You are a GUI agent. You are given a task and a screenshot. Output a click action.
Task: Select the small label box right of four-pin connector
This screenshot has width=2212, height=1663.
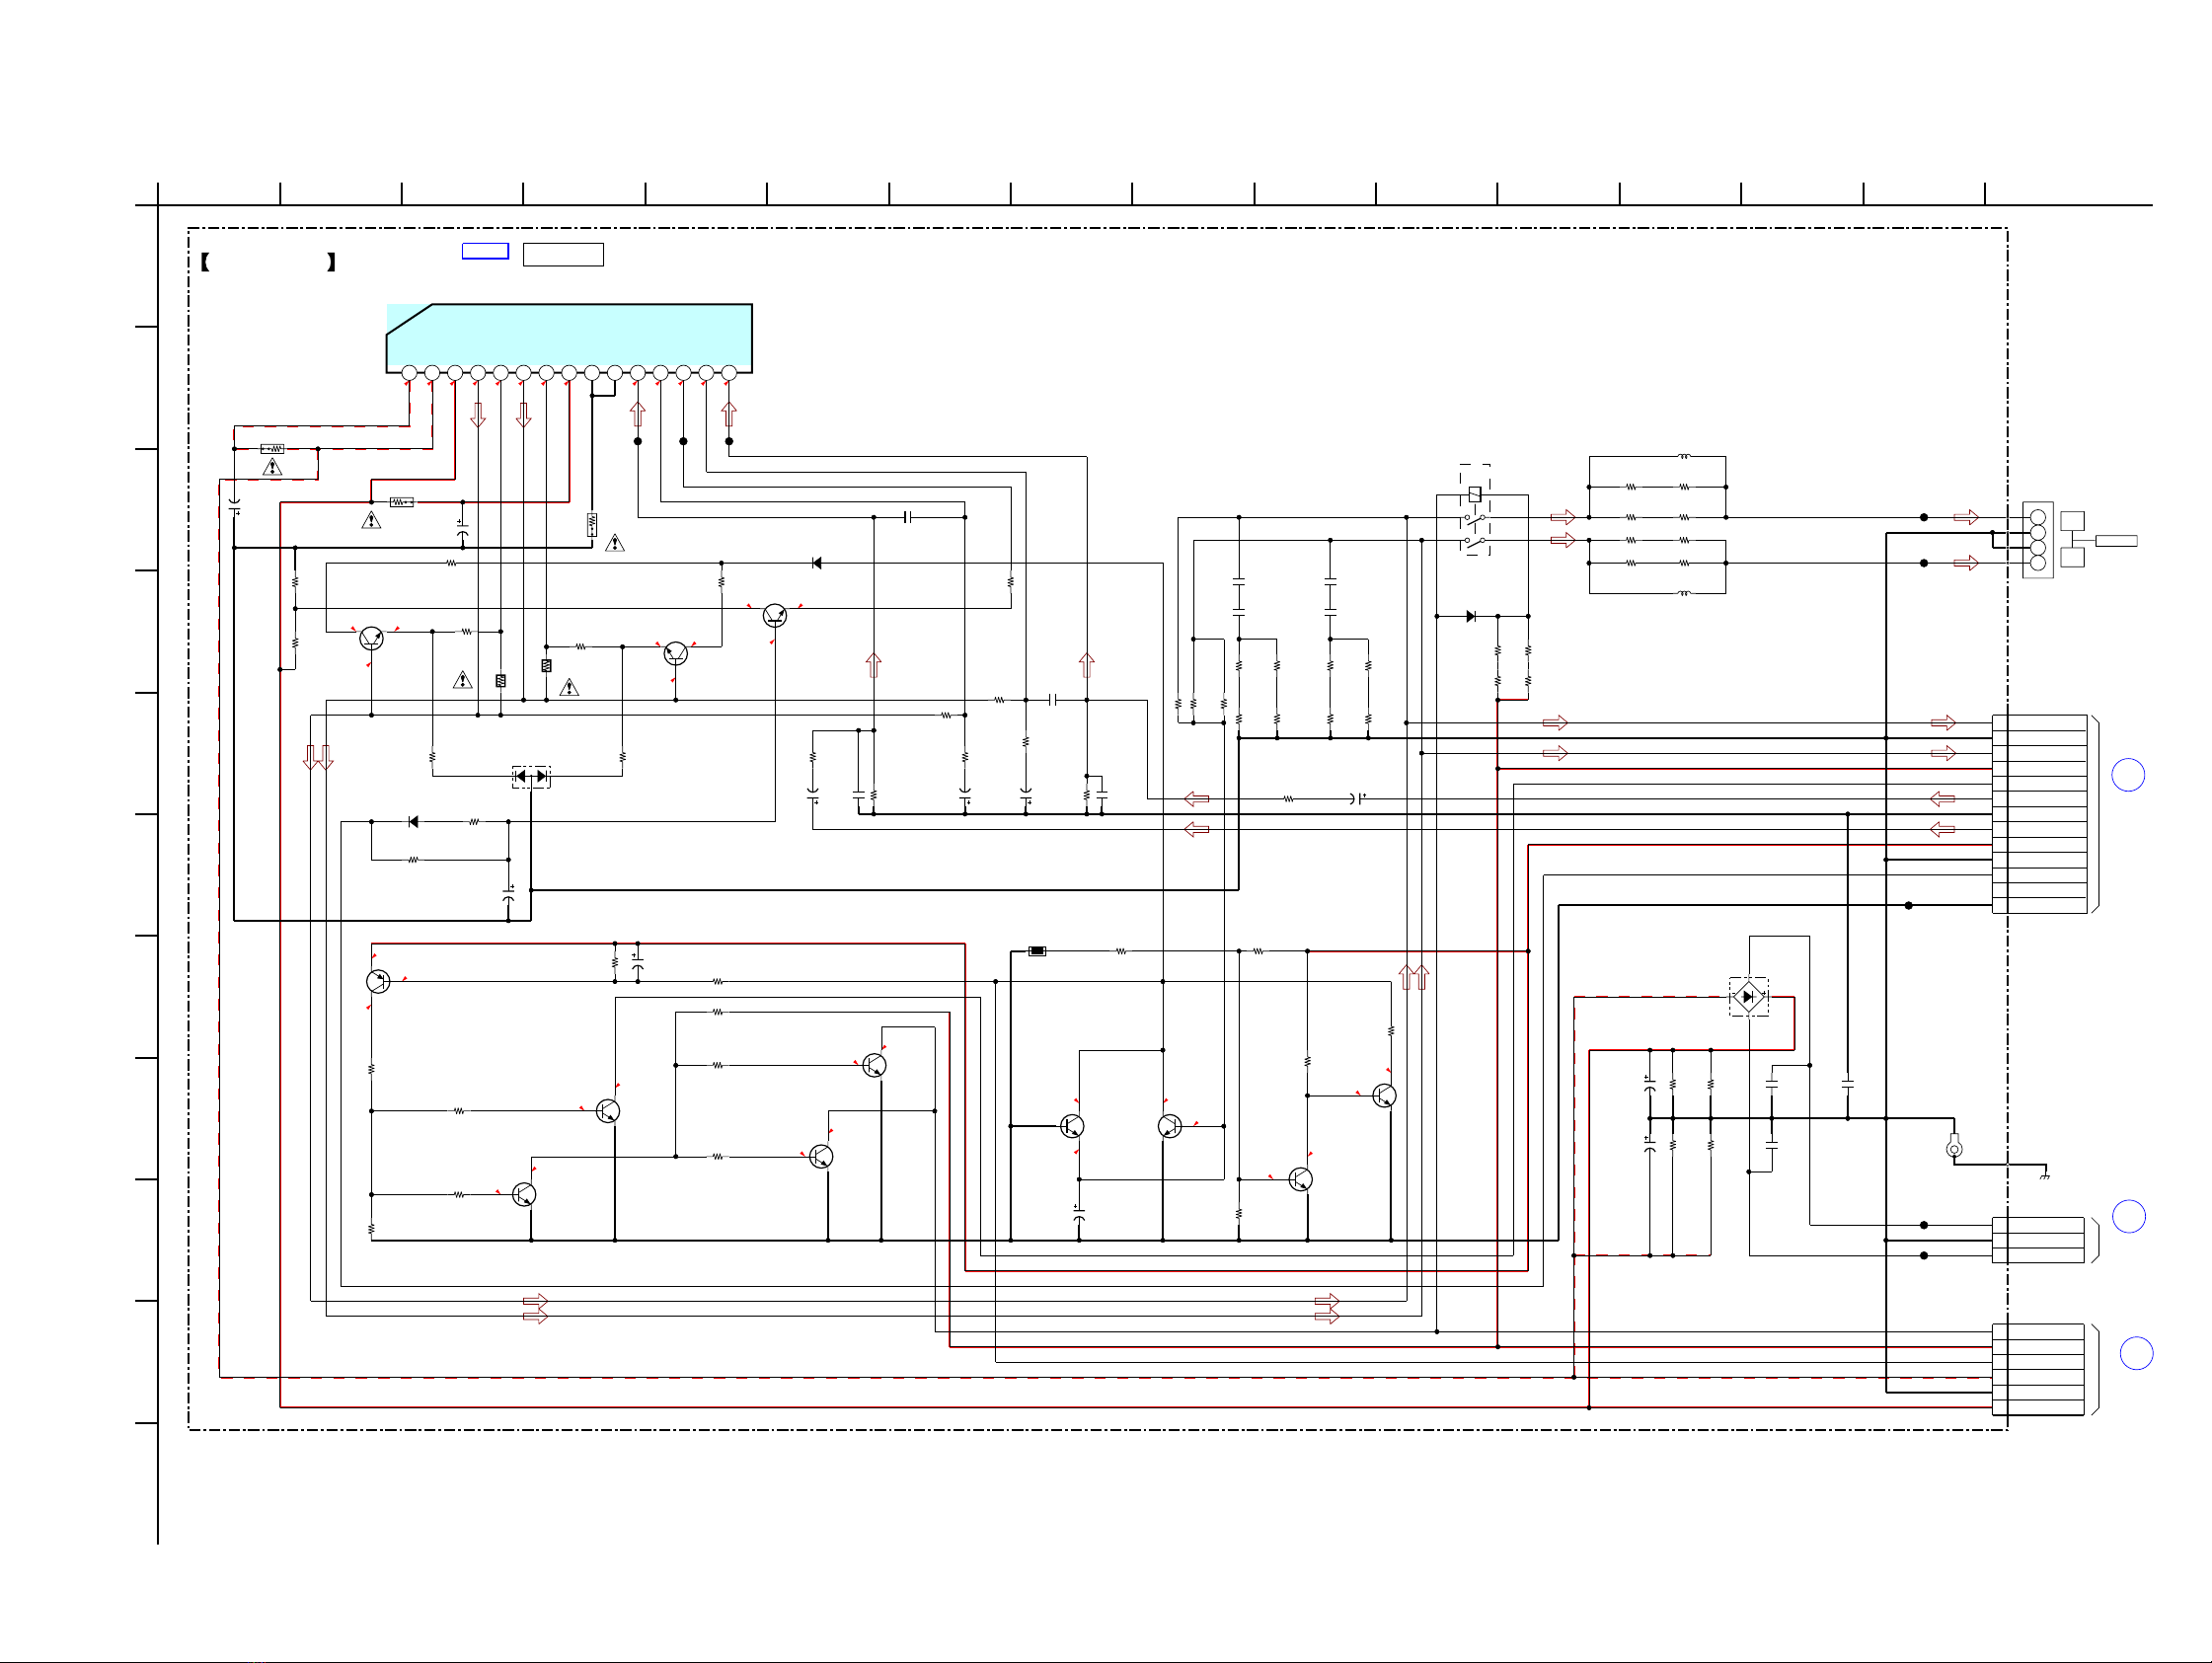point(2116,541)
